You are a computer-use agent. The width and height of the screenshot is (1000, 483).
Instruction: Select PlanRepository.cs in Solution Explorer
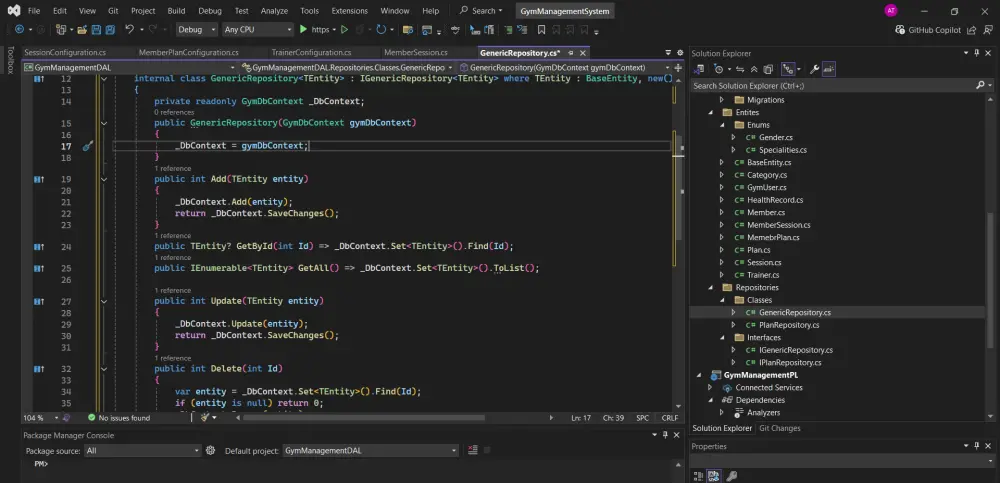tap(789, 325)
